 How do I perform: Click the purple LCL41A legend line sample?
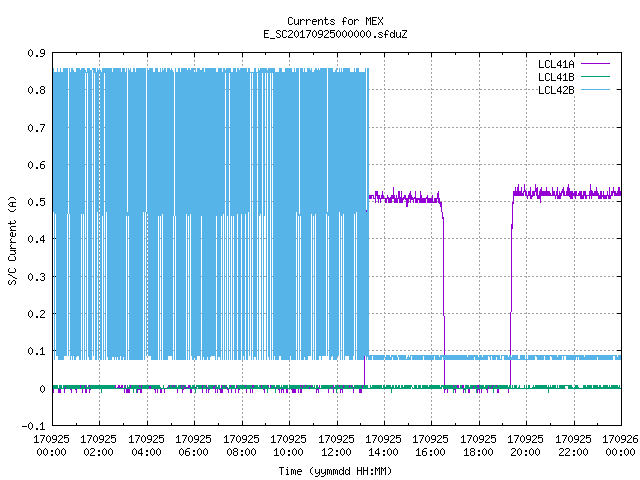pos(595,64)
